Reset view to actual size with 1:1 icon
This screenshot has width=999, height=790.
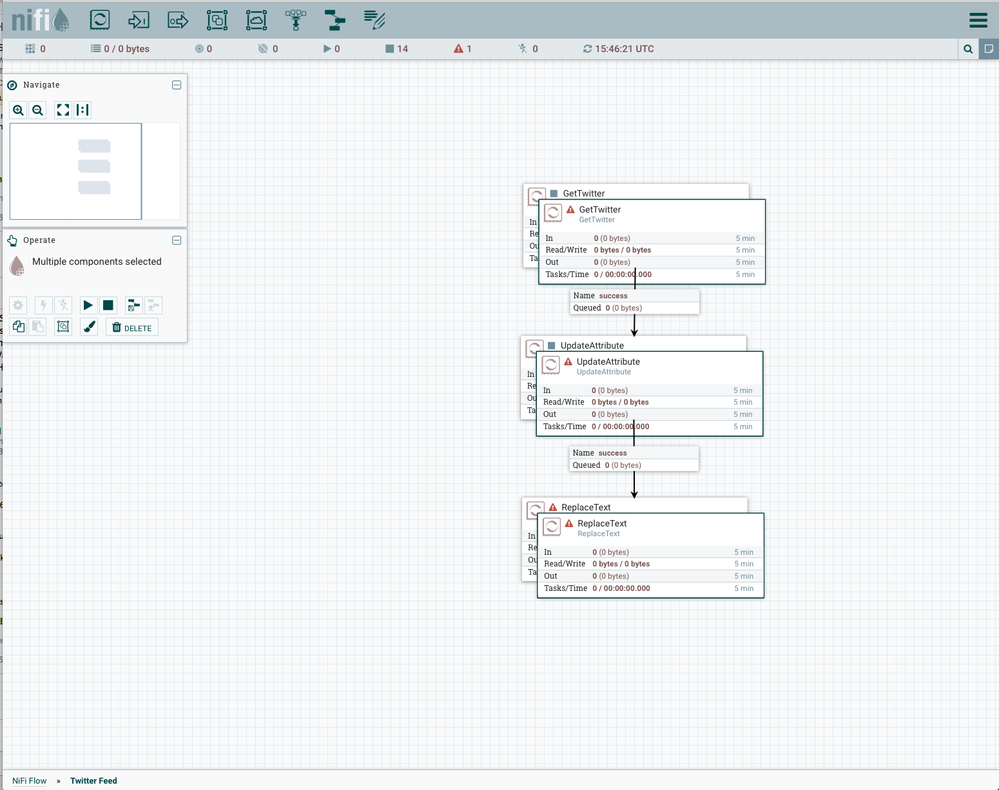[x=81, y=110]
